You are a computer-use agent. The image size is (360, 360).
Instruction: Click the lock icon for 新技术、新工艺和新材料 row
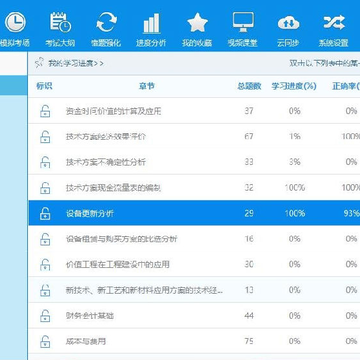(x=45, y=290)
